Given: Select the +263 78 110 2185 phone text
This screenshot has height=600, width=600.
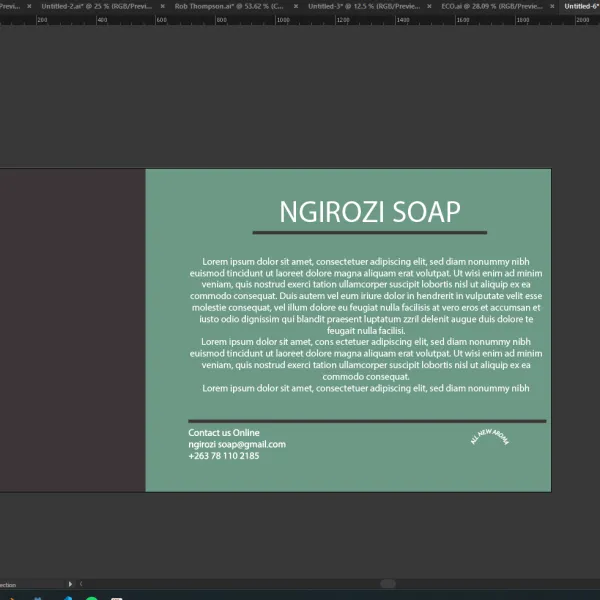Looking at the screenshot, I should coord(223,456).
